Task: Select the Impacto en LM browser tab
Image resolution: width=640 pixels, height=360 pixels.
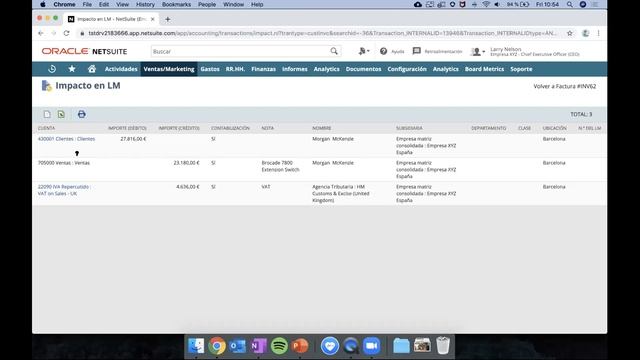Action: [111, 19]
